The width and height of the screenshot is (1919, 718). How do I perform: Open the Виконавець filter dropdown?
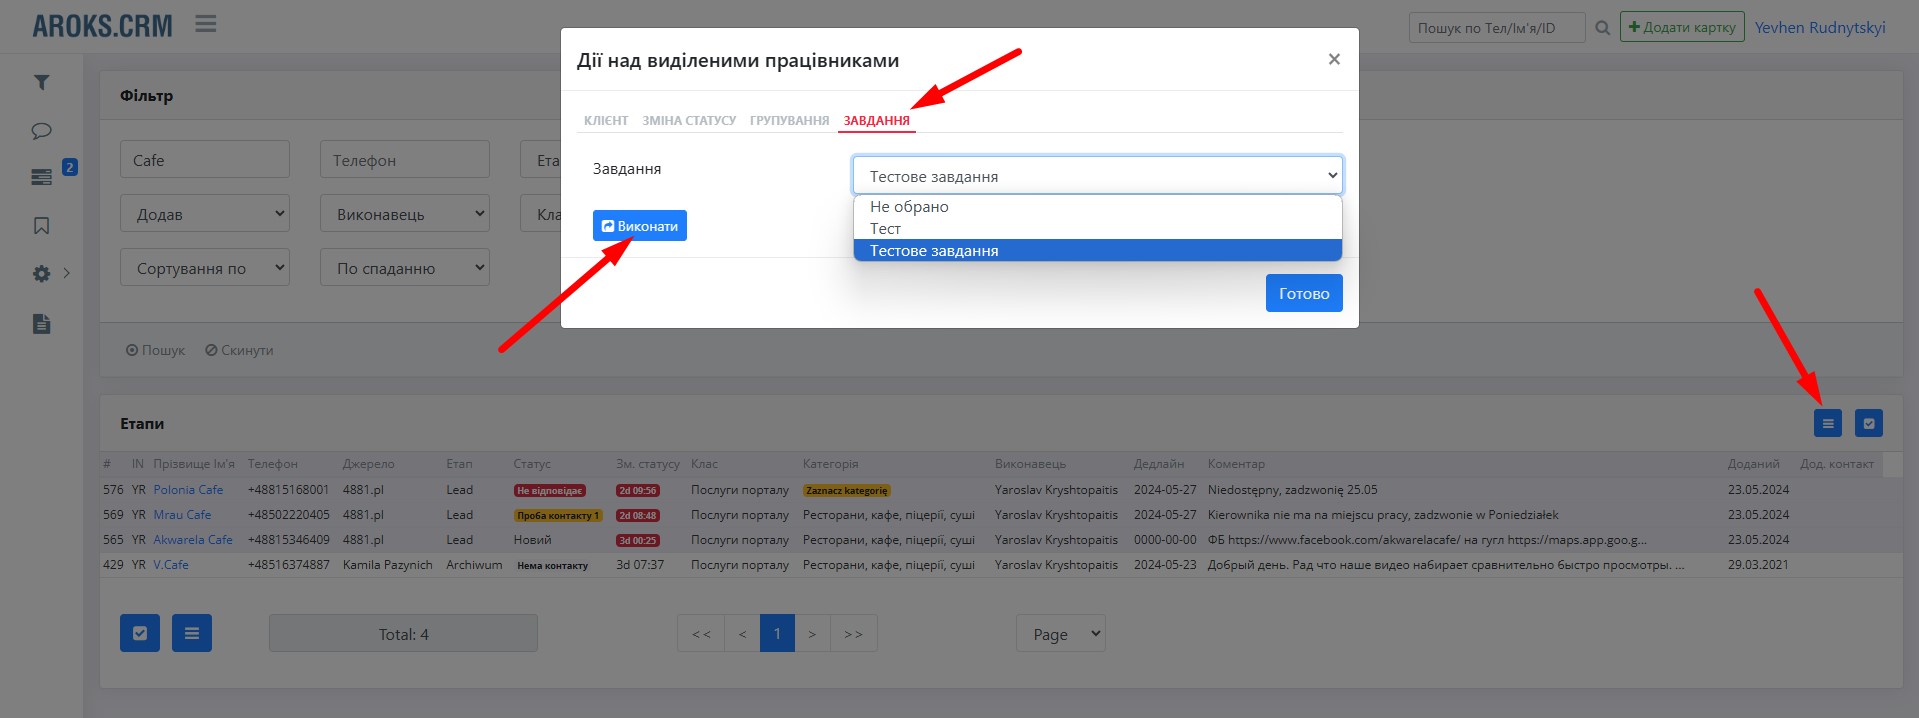pyautogui.click(x=405, y=213)
